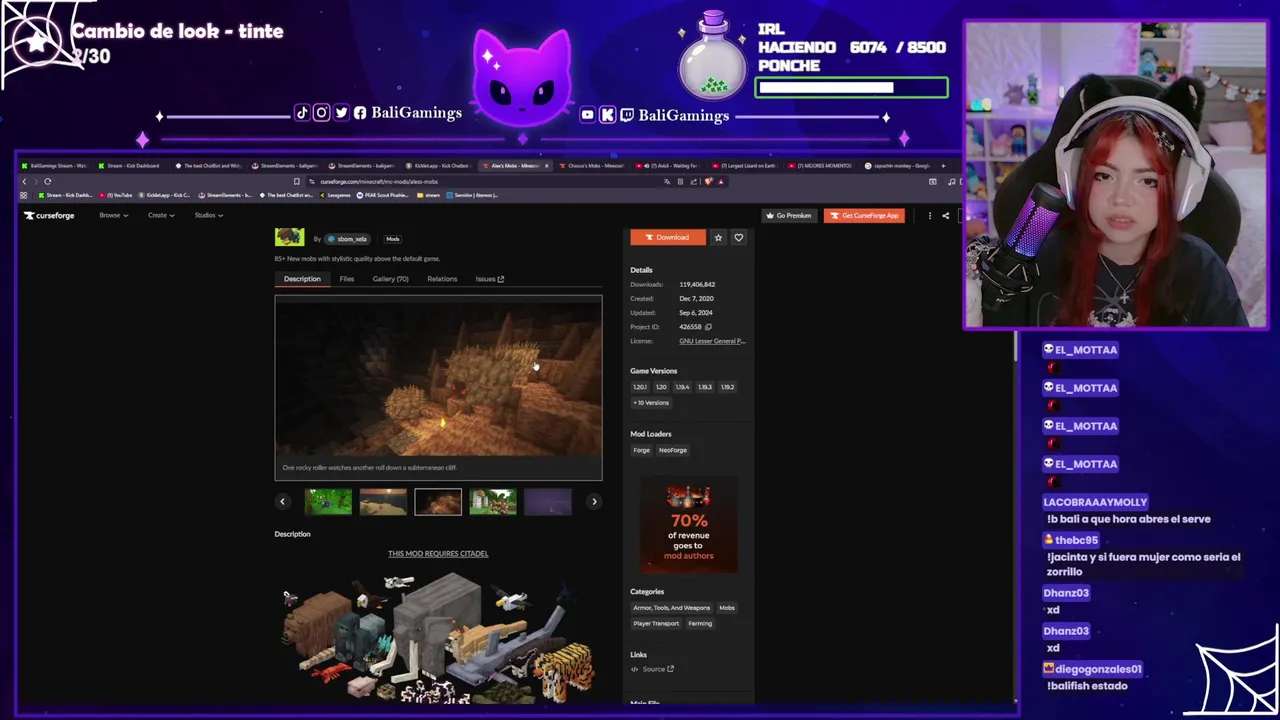The width and height of the screenshot is (1280, 720).
Task: Click the bookmark icon in address bar
Action: click(296, 182)
